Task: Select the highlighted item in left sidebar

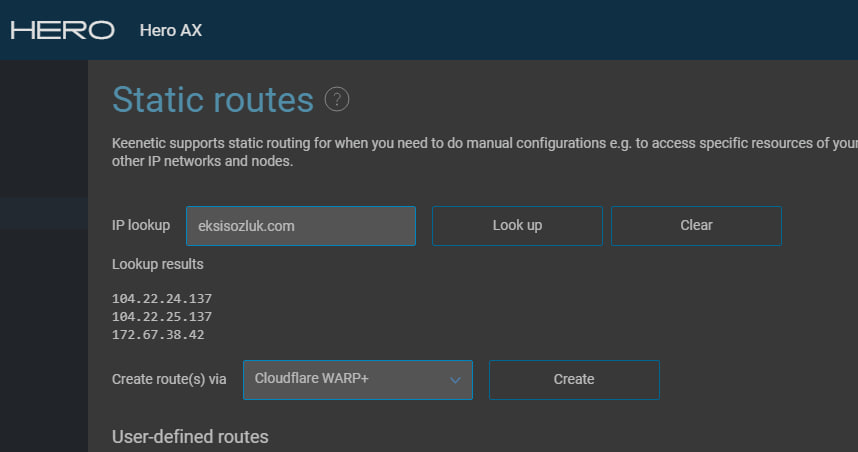Action: coord(44,213)
